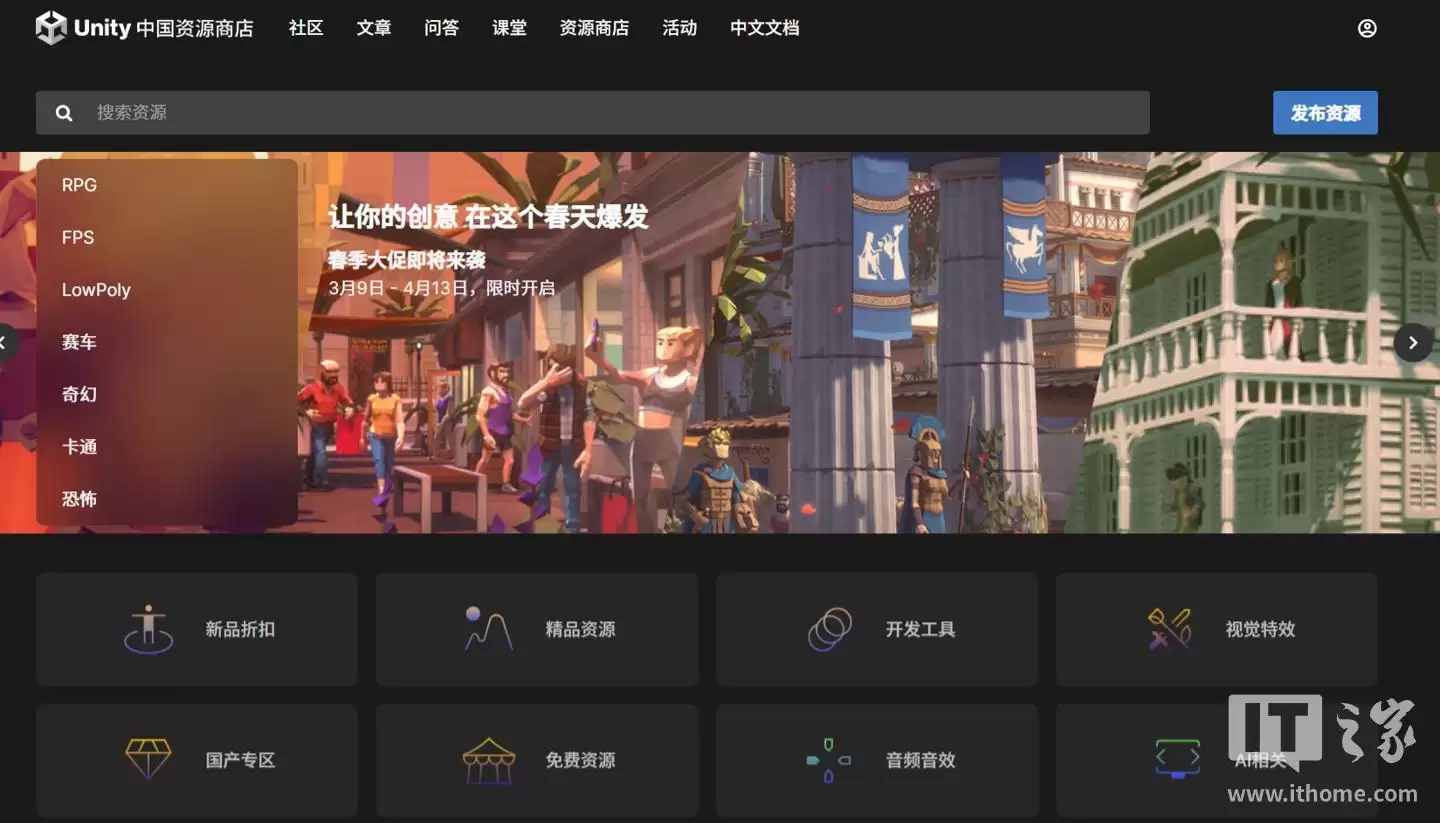1440x823 pixels.
Task: Open the user account profile icon
Action: pyautogui.click(x=1367, y=28)
